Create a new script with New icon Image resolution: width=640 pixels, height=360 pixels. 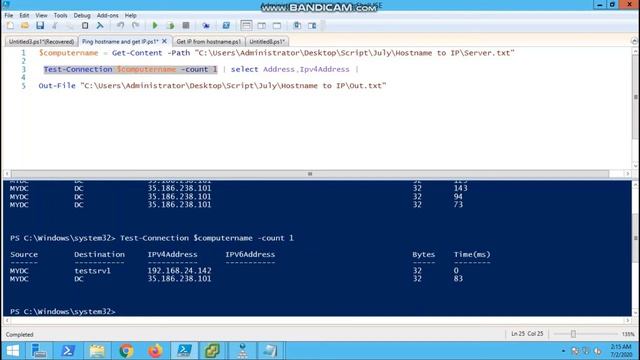tap(10, 26)
